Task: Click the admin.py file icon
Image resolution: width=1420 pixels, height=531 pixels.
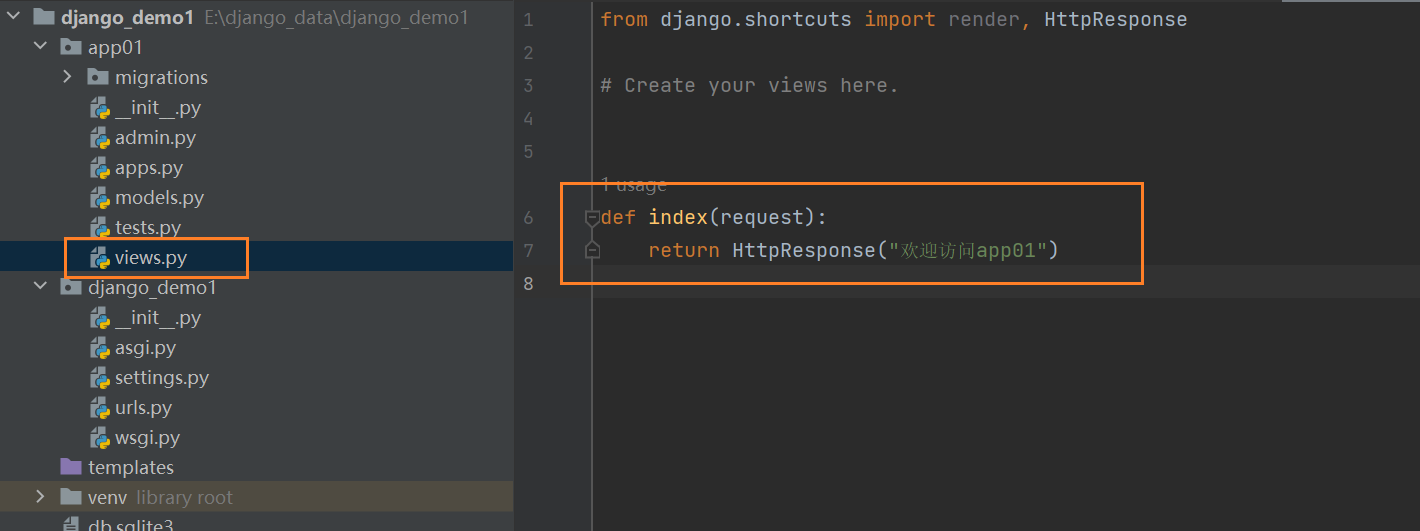Action: [100, 138]
